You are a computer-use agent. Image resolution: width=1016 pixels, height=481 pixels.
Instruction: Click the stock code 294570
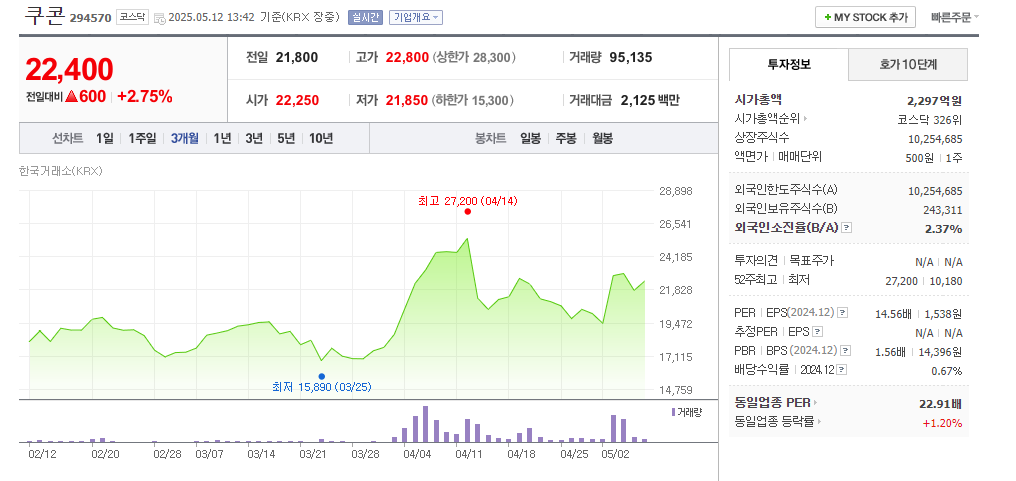point(91,18)
